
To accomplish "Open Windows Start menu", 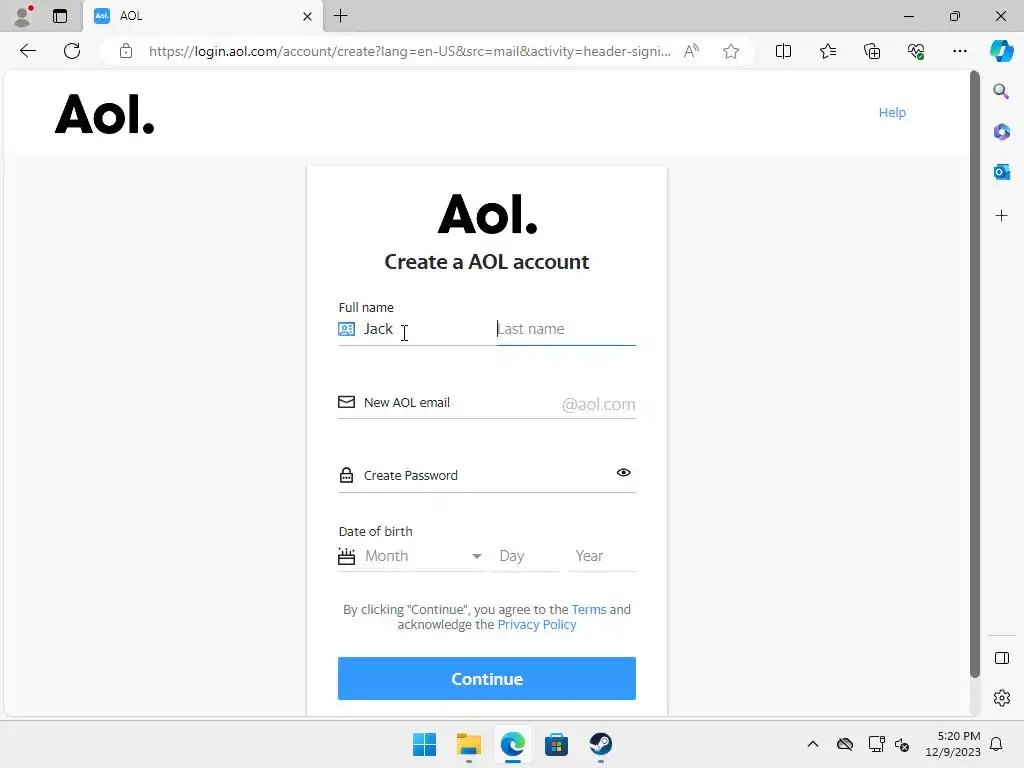I will (424, 744).
